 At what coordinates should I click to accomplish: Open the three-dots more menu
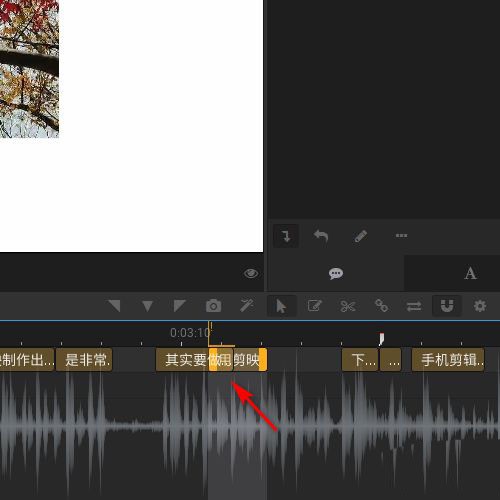pos(401,236)
